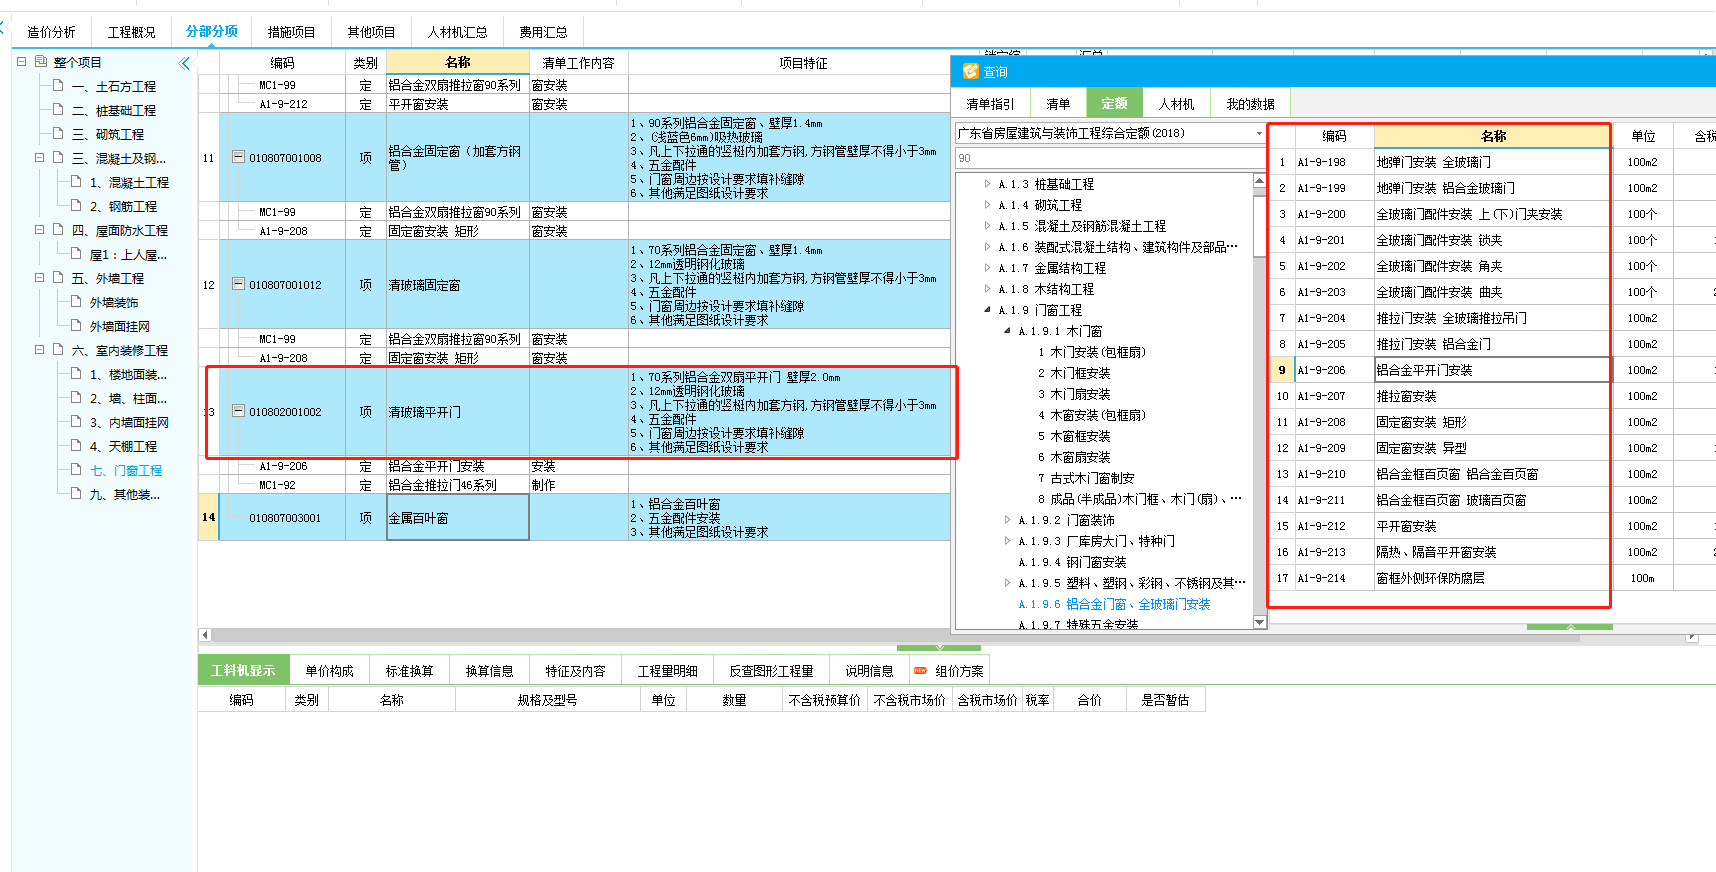Expand A.1.9.2 门窗装饰 node
Viewport: 1716px width, 872px height.
pos(1008,520)
